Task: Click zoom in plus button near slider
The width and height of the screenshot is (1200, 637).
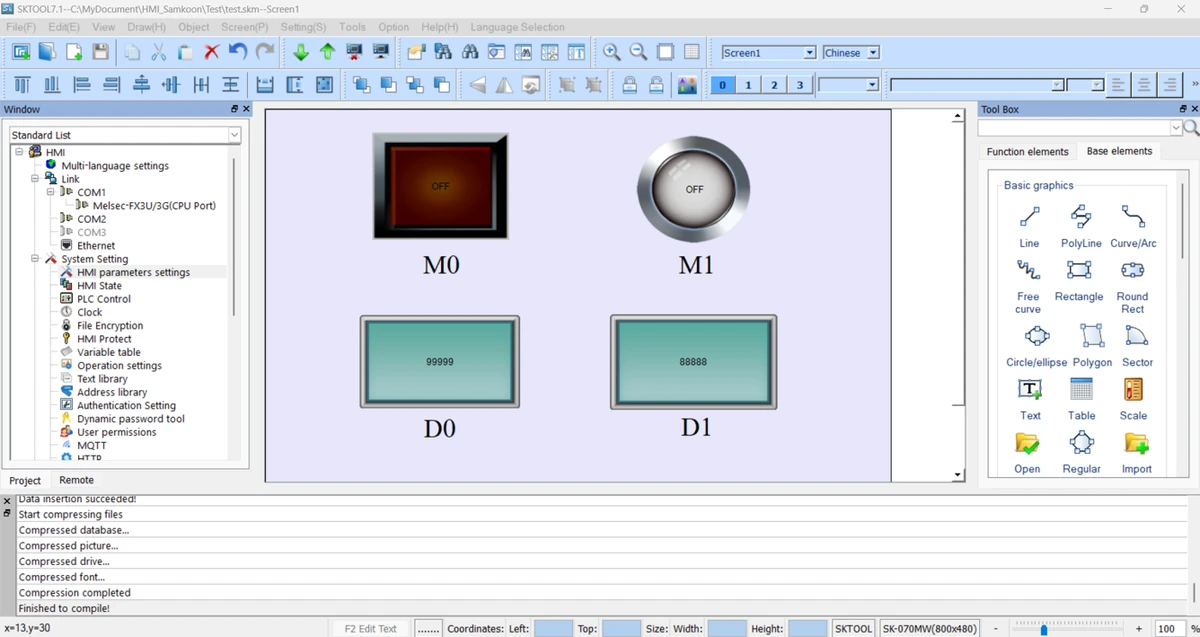Action: (1139, 628)
